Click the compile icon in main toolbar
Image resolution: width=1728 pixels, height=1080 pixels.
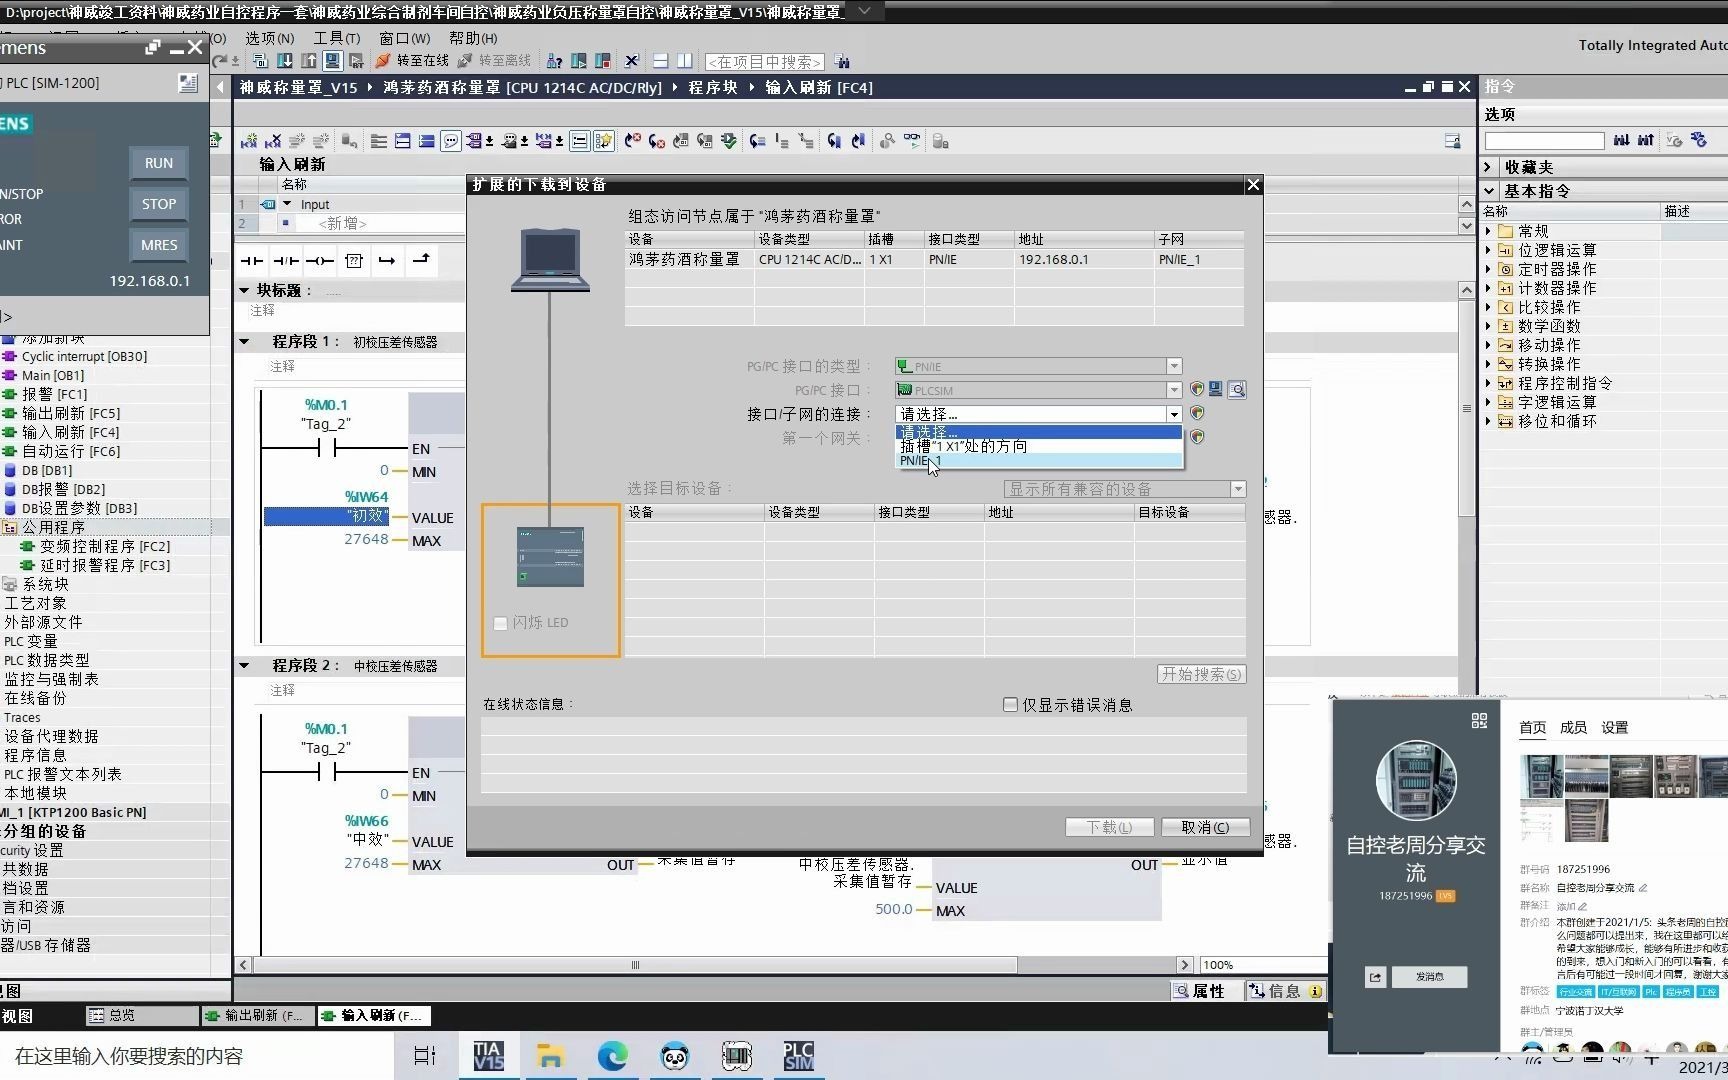pyautogui.click(x=260, y=61)
